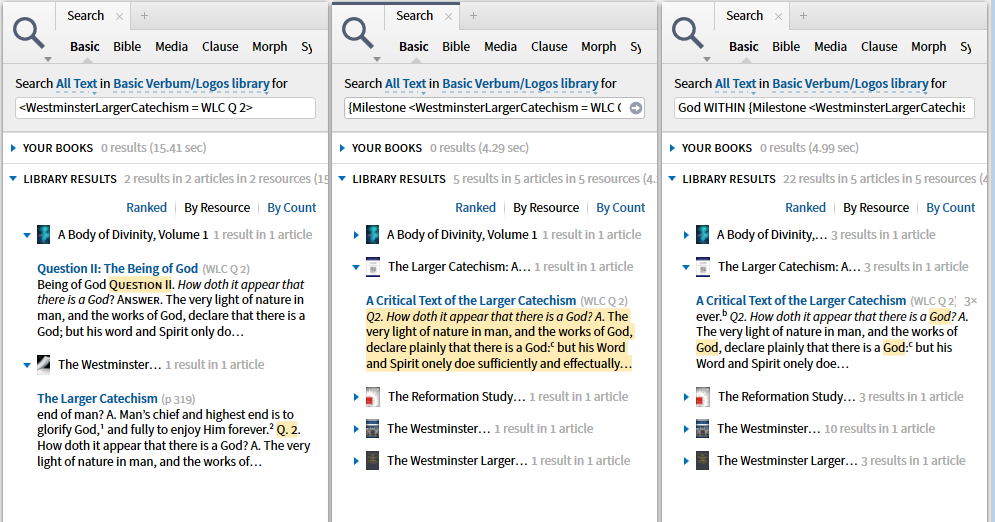Sort left panel results by Ranked
The width and height of the screenshot is (995, 522).
point(147,208)
